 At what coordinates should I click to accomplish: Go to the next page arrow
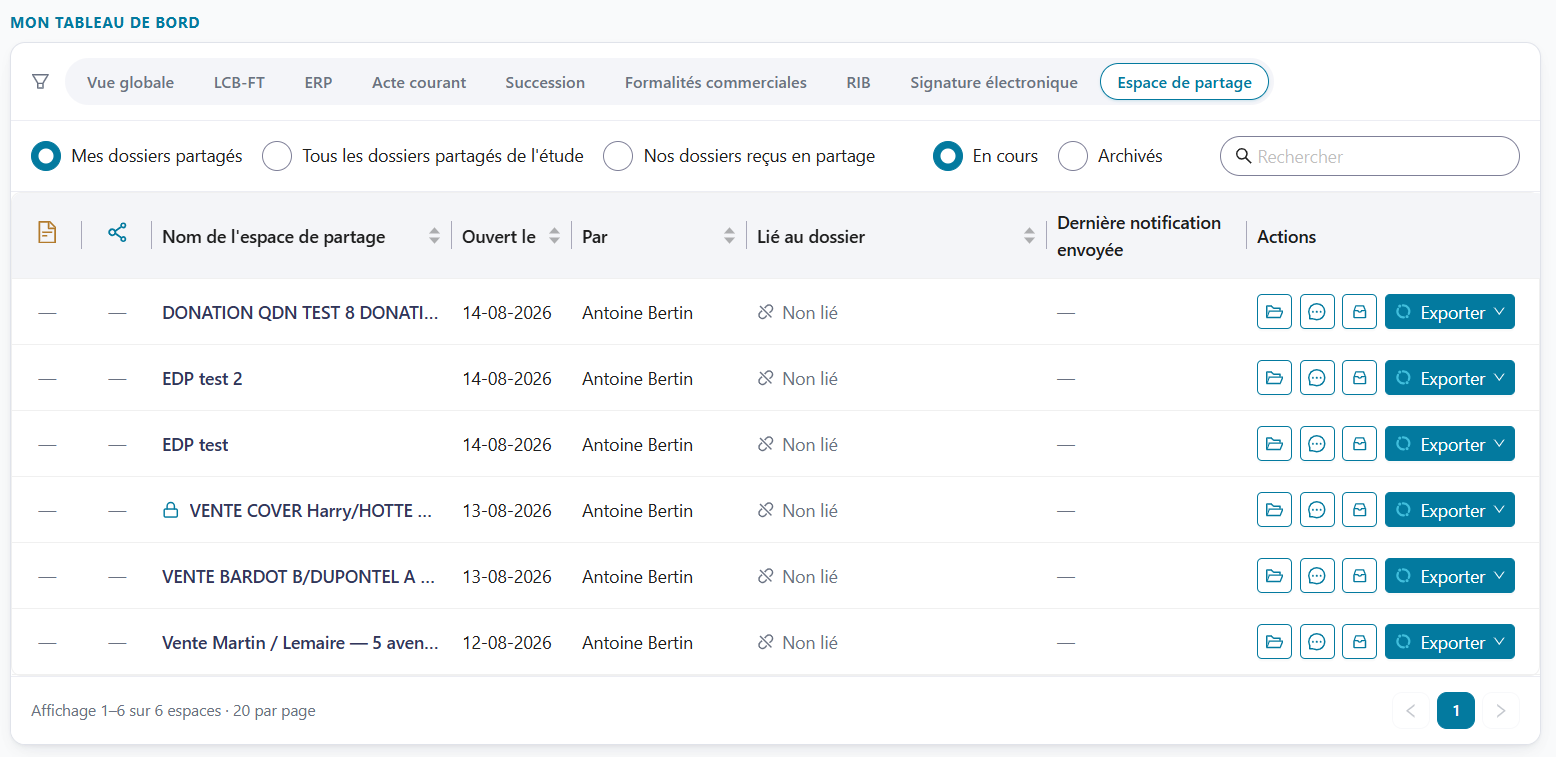tap(1501, 711)
